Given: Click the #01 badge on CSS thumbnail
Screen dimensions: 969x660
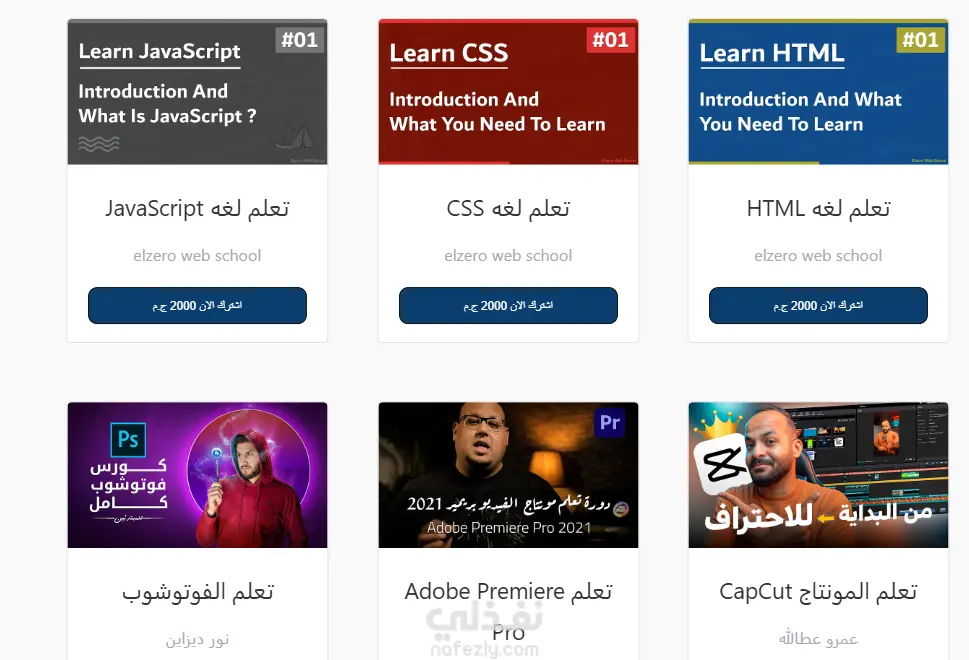Looking at the screenshot, I should coord(610,40).
